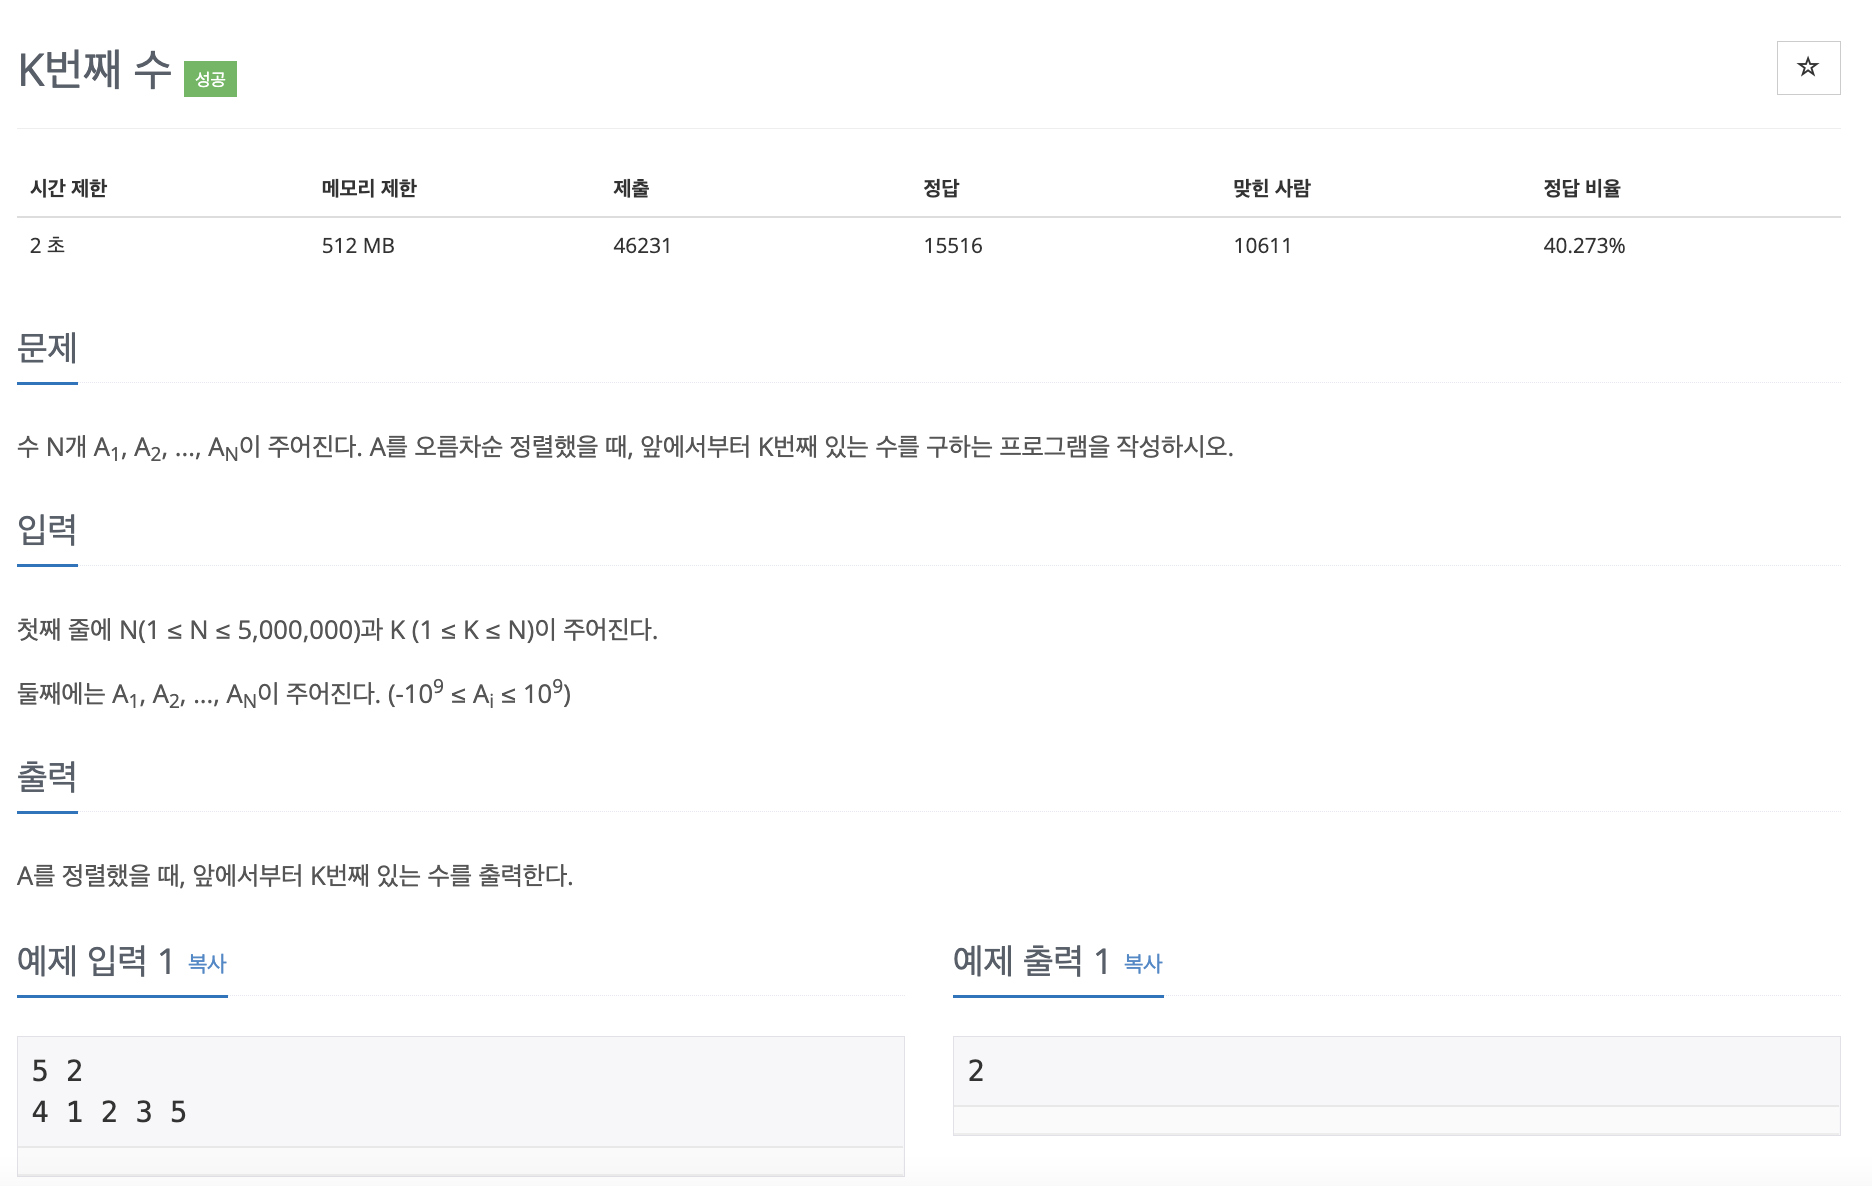
Task: Click the 입력 section heading
Action: coord(47,530)
